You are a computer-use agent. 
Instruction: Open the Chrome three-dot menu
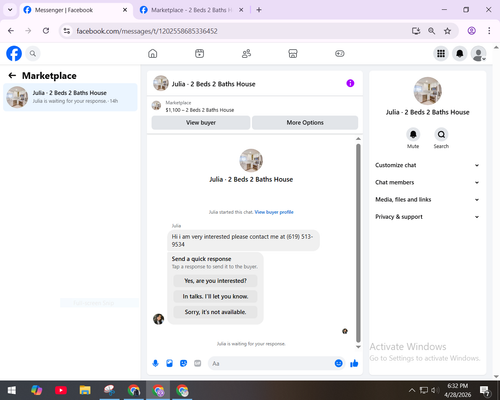coord(489,31)
